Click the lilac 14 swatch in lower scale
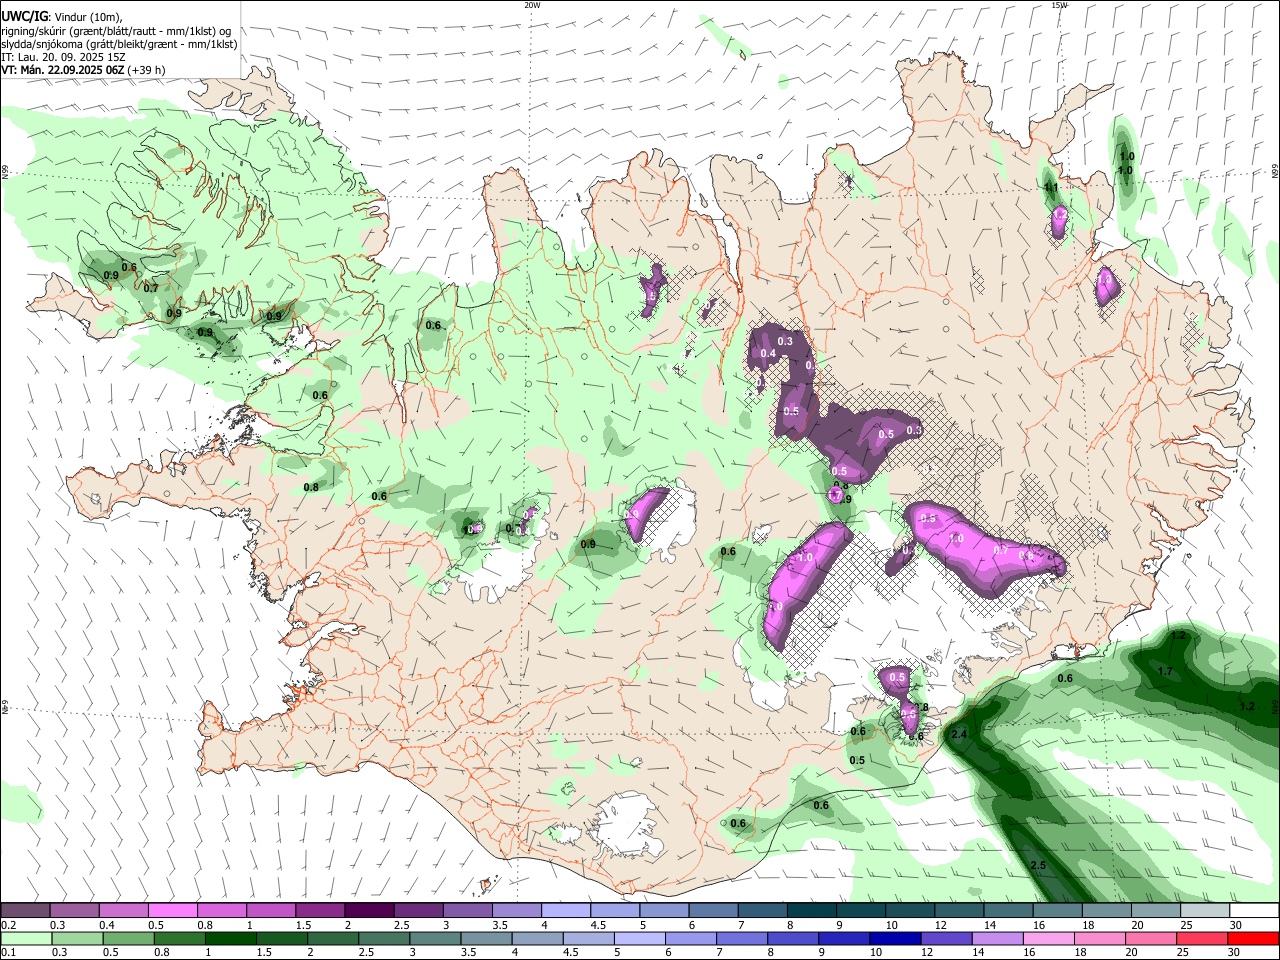Viewport: 1280px width, 960px height. coord(998,938)
